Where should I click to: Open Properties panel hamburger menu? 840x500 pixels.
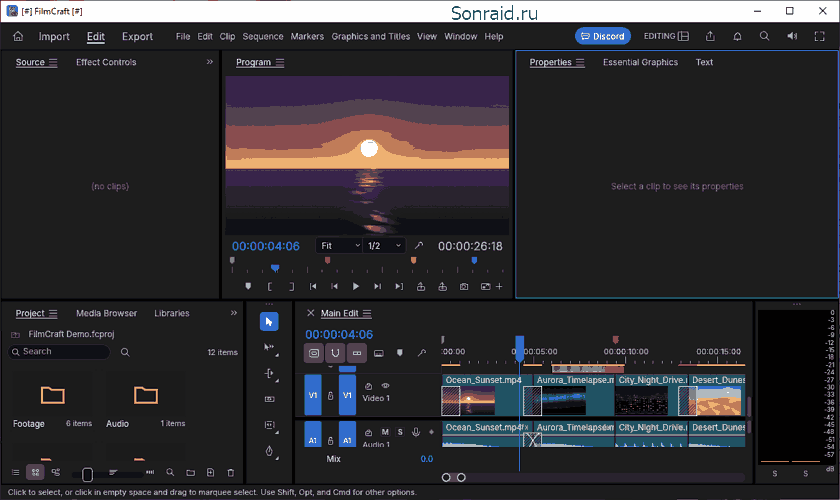580,62
